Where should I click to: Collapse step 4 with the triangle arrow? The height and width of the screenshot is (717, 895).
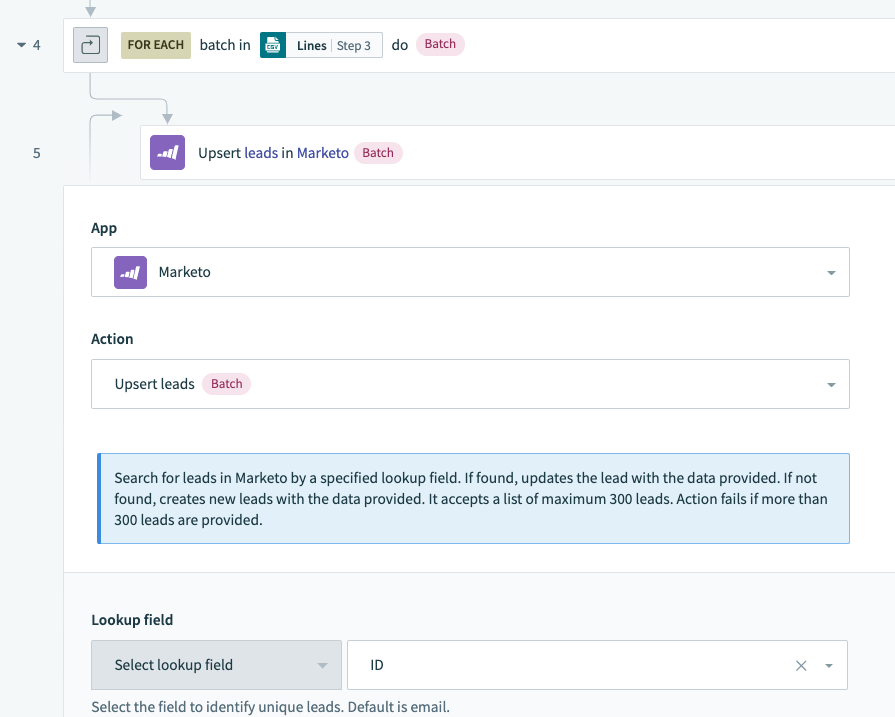[21, 45]
